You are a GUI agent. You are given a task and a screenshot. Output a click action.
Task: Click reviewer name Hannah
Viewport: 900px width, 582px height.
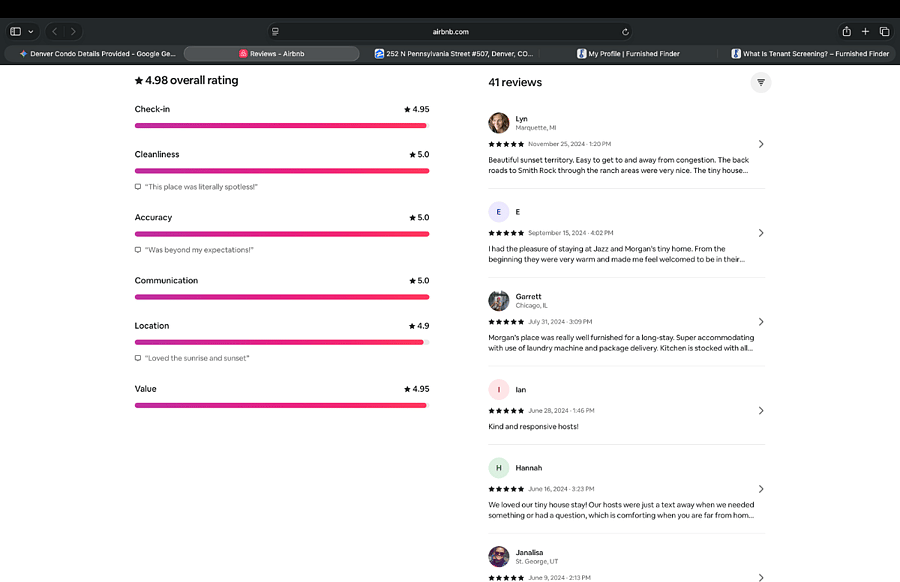pyautogui.click(x=529, y=468)
